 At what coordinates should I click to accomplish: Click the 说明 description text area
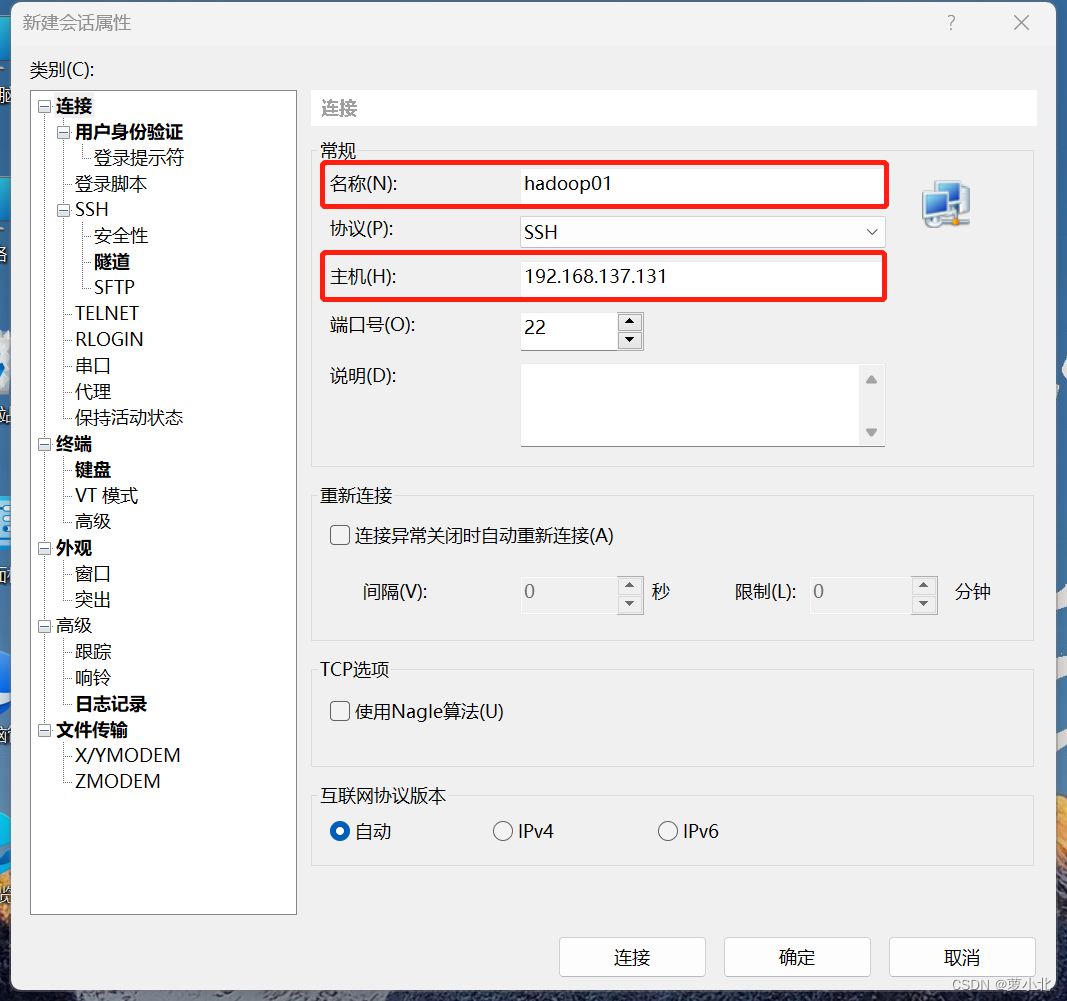click(690, 406)
